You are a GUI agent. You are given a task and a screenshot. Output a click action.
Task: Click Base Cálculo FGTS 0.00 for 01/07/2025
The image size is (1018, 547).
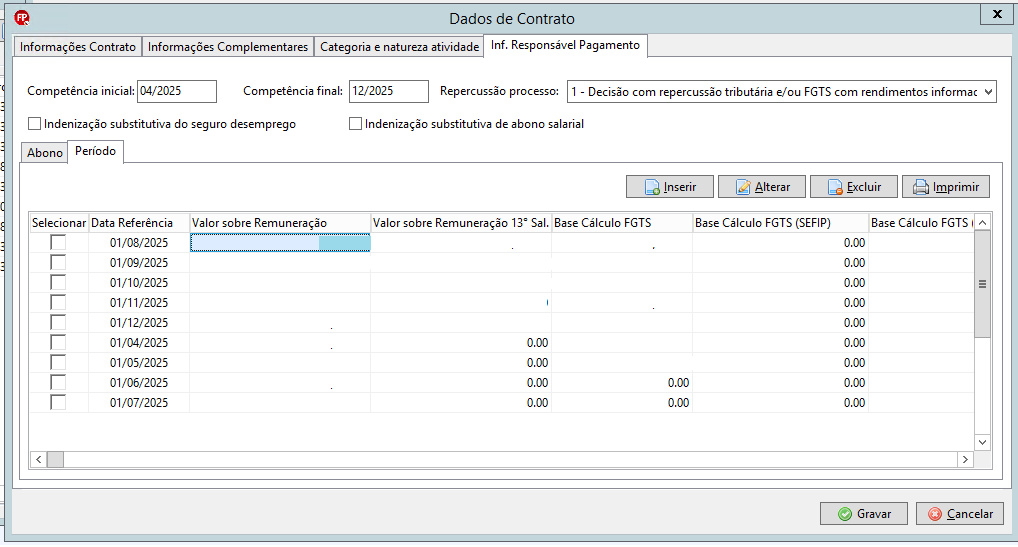tap(678, 403)
